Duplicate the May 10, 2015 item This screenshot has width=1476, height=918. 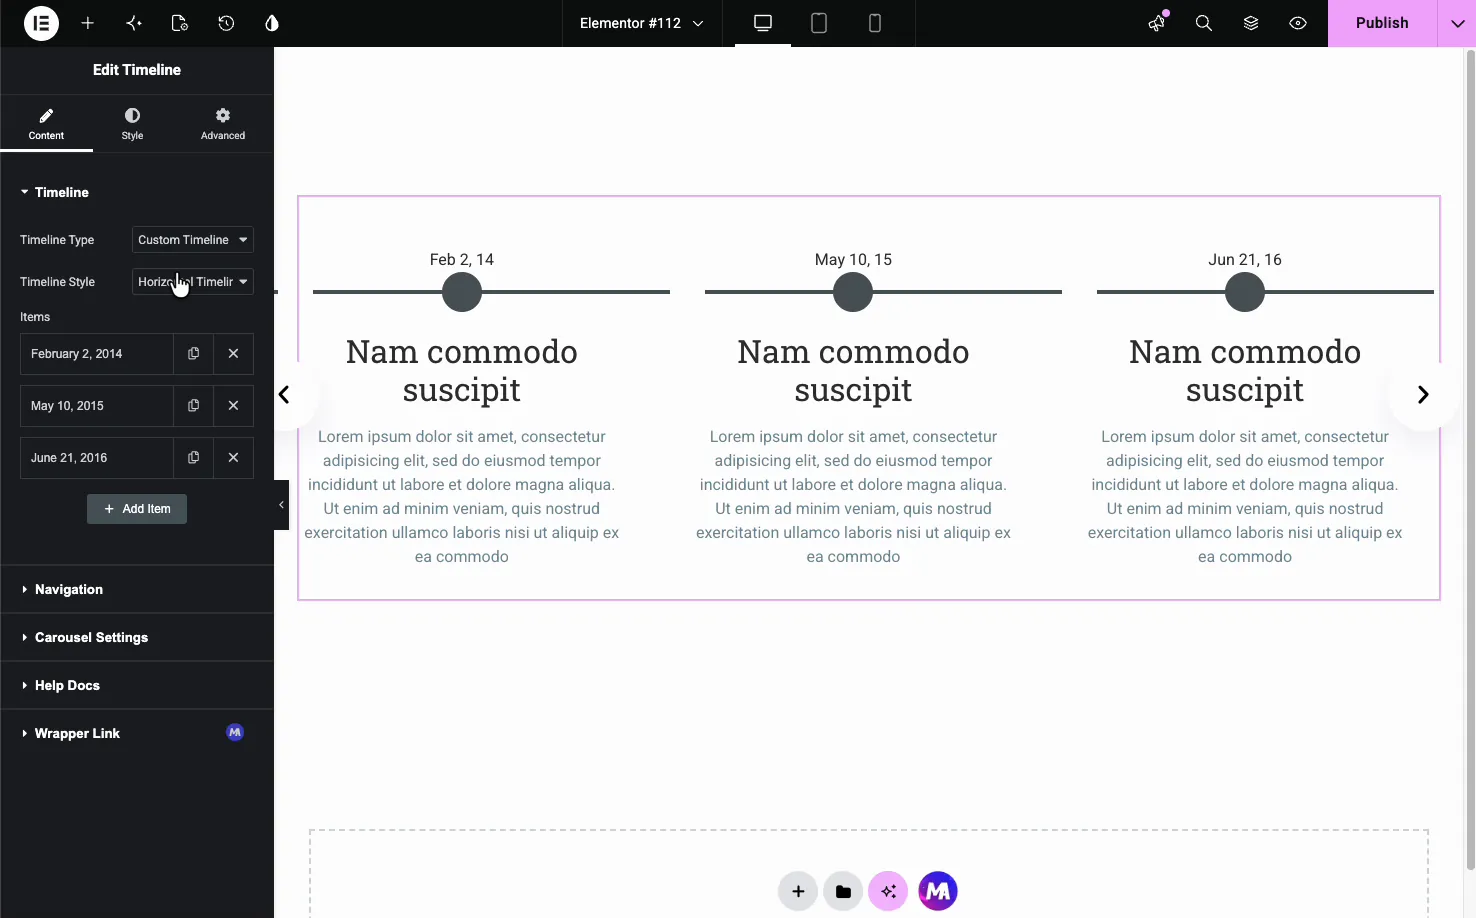pos(193,406)
